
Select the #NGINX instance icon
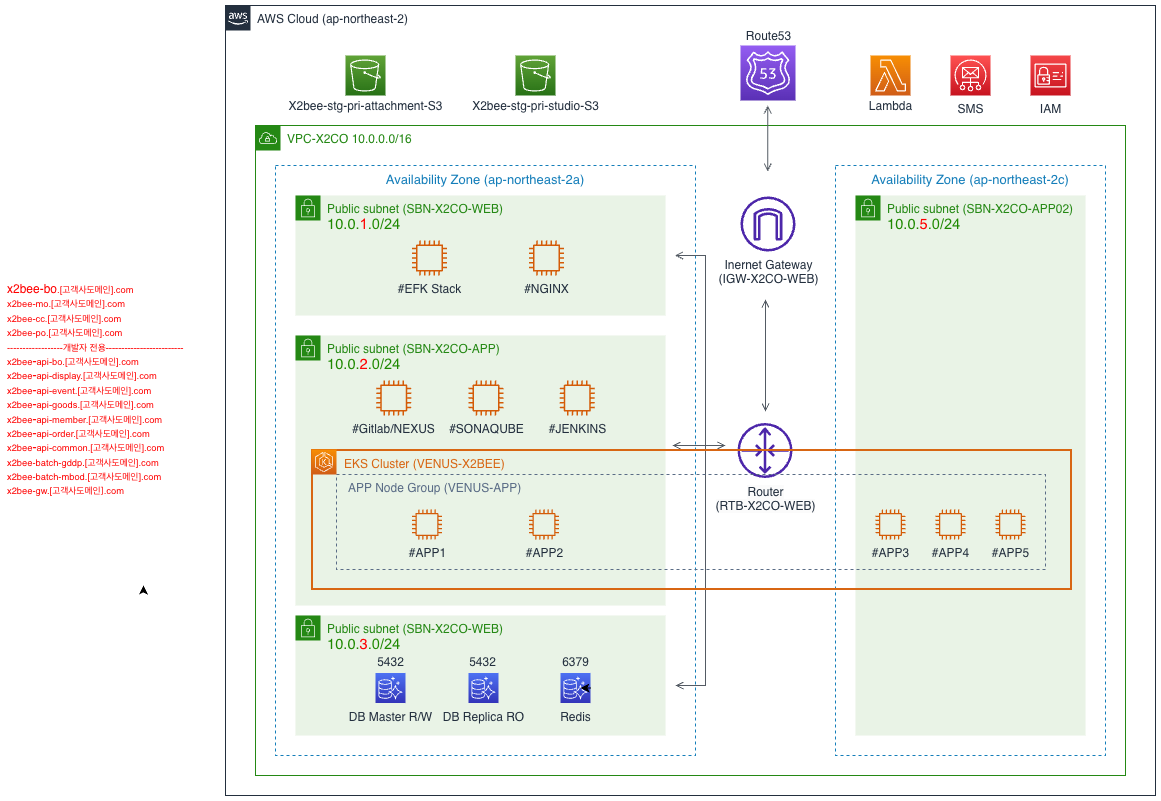(x=545, y=258)
